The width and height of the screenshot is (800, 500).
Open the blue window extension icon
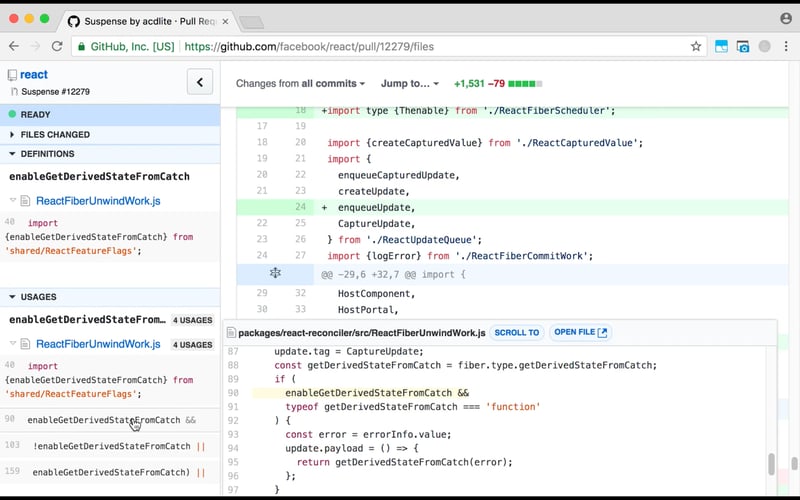click(721, 46)
